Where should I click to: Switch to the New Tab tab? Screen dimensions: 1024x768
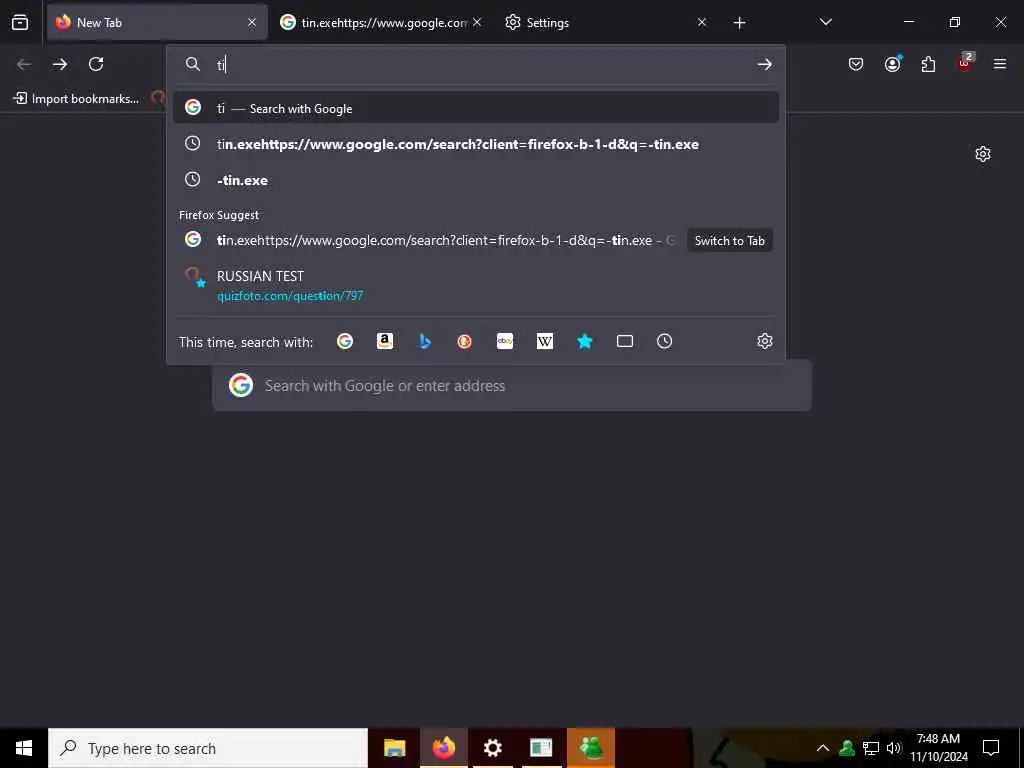tap(157, 22)
